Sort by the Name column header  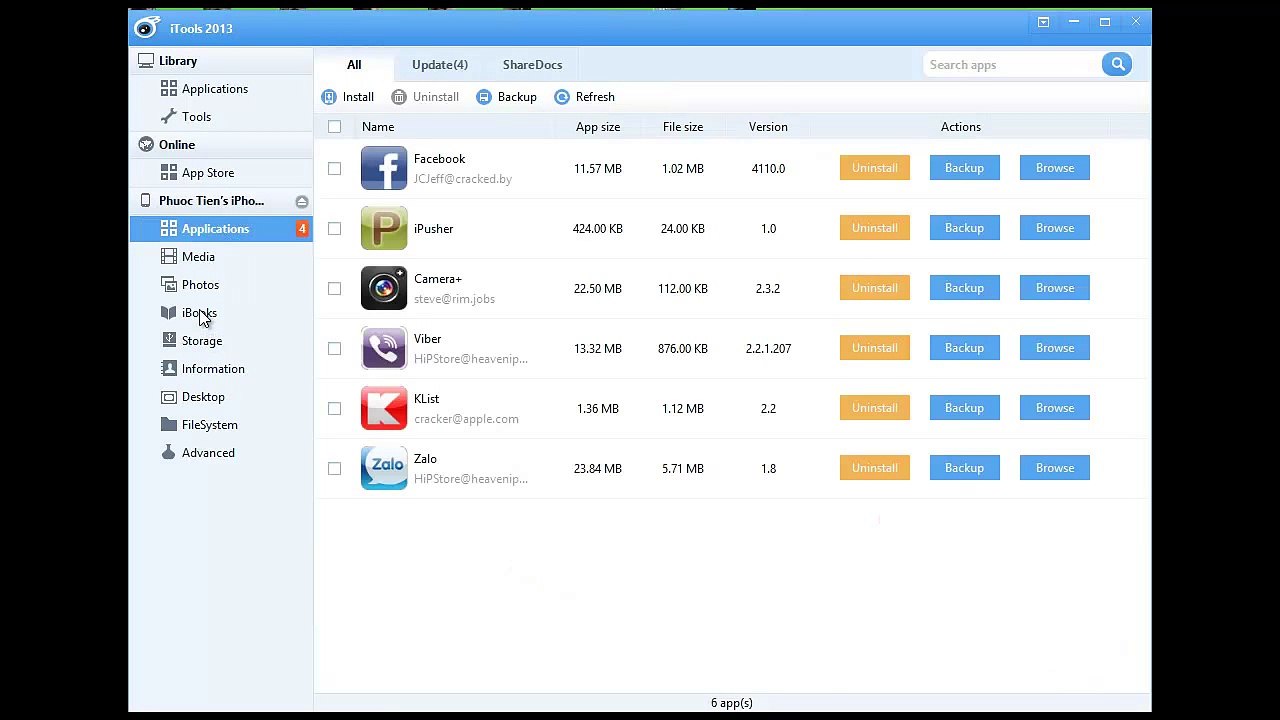[378, 127]
